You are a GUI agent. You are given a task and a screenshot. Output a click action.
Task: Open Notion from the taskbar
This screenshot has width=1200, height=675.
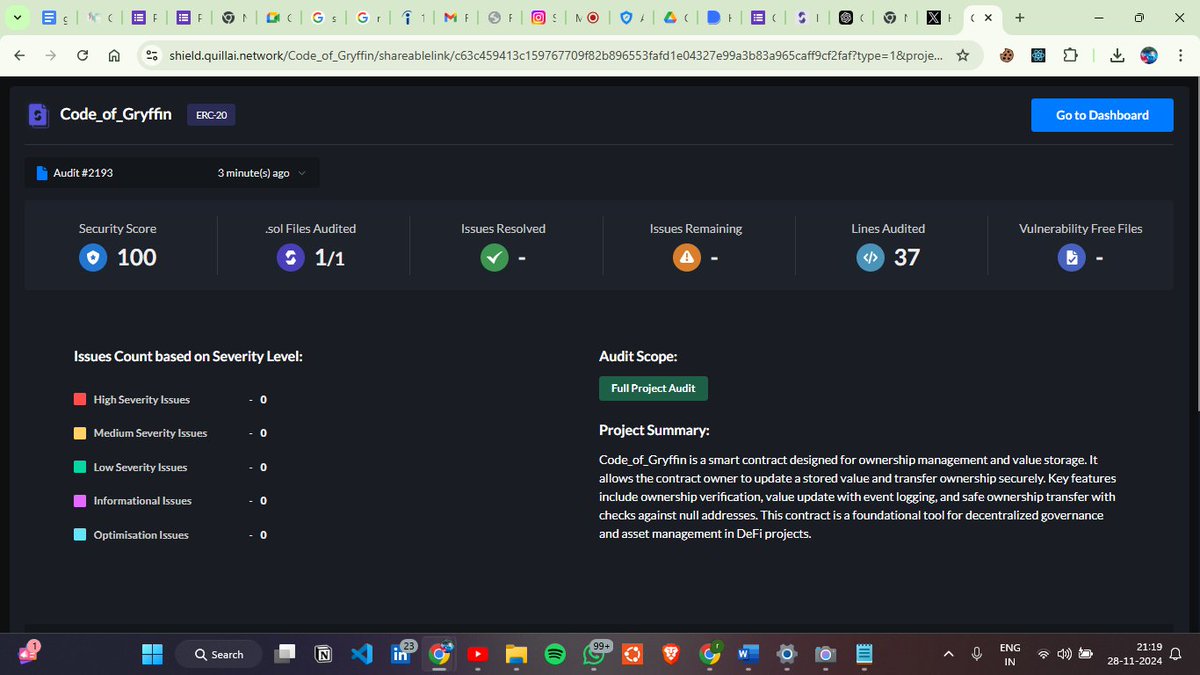click(x=324, y=654)
